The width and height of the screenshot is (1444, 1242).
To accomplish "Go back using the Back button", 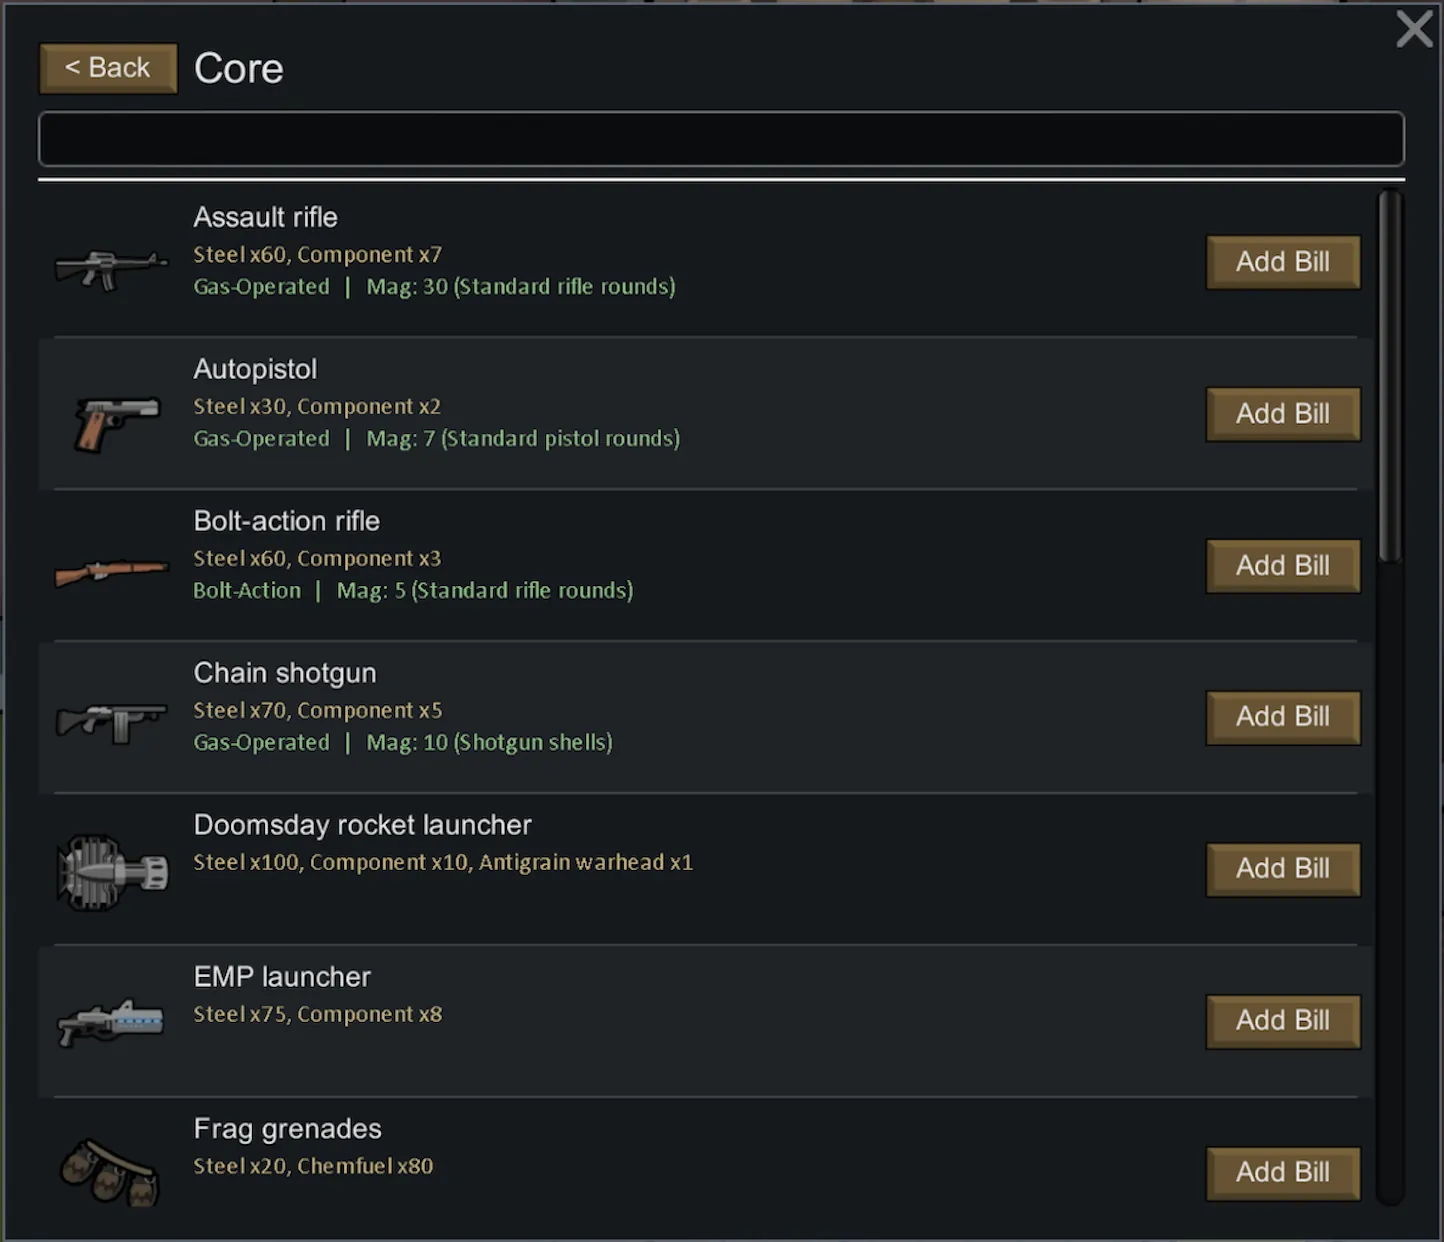I will click(x=108, y=68).
